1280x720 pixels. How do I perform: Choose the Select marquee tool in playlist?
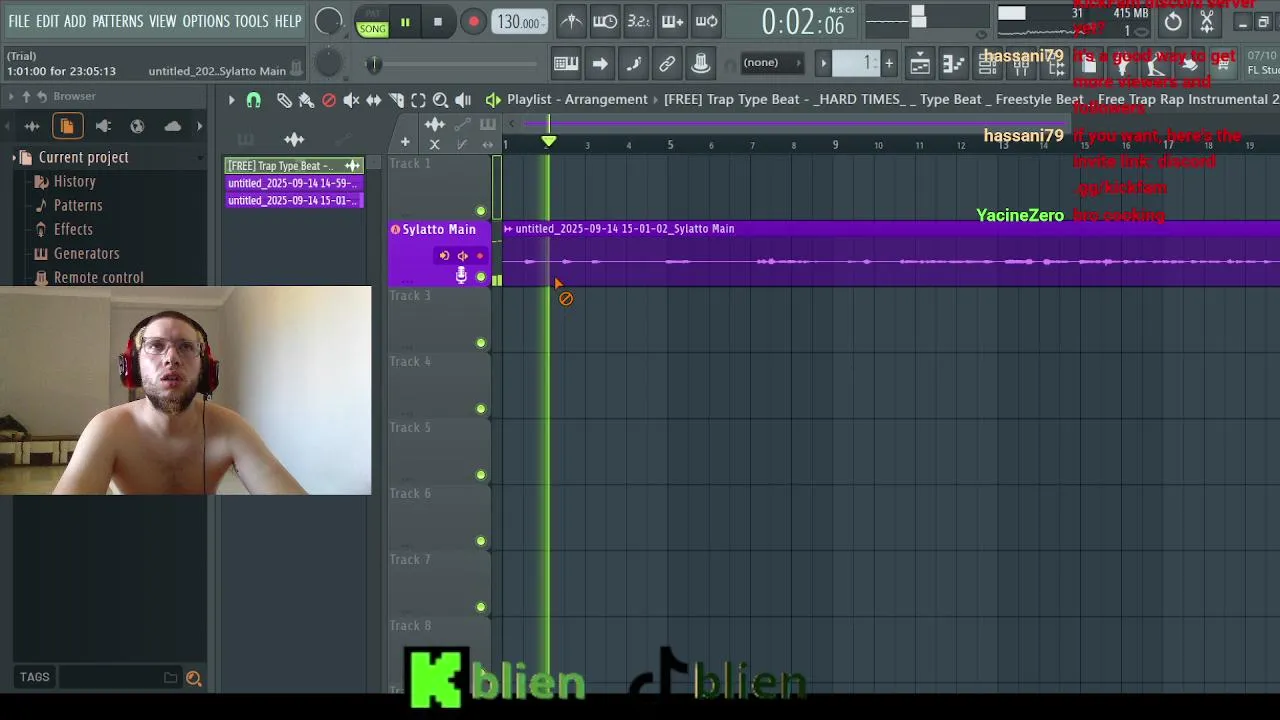point(418,100)
